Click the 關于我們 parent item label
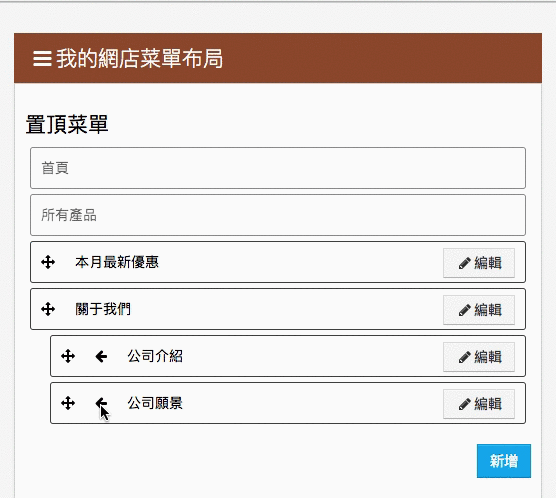The width and height of the screenshot is (556, 498). 103,309
